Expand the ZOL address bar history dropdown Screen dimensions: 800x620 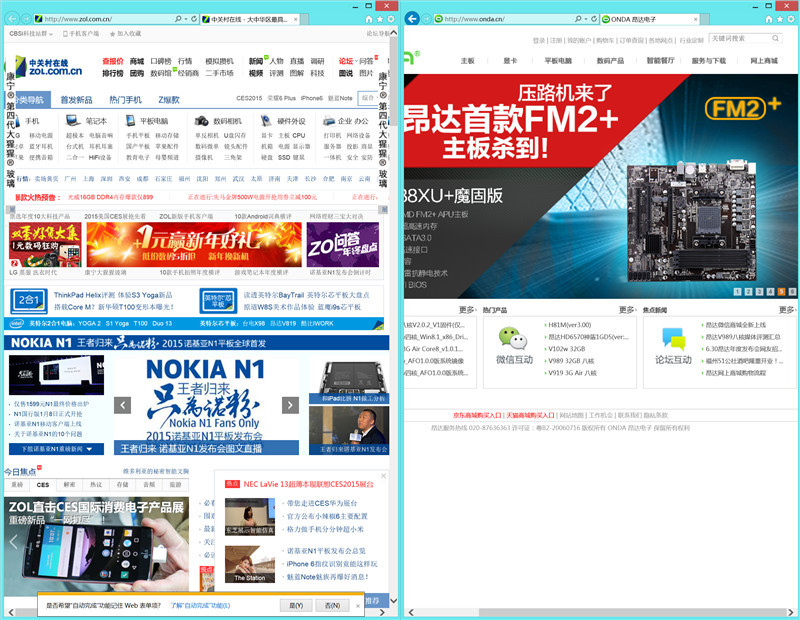point(186,18)
